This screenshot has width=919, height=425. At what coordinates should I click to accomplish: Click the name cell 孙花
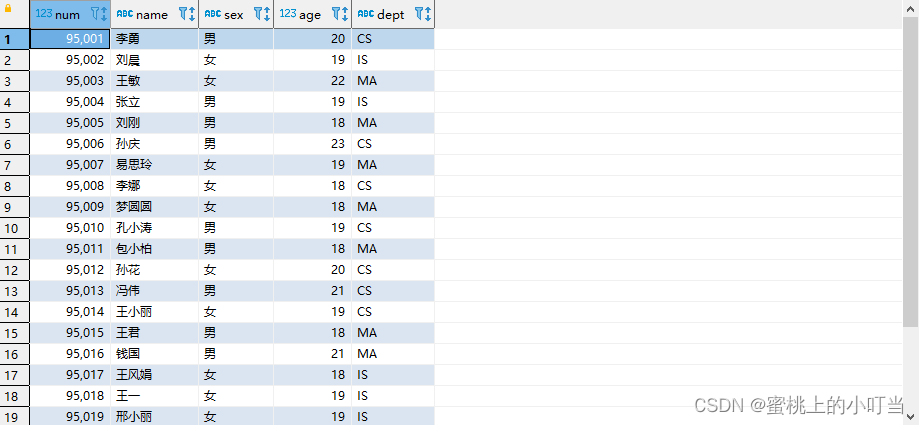point(155,270)
